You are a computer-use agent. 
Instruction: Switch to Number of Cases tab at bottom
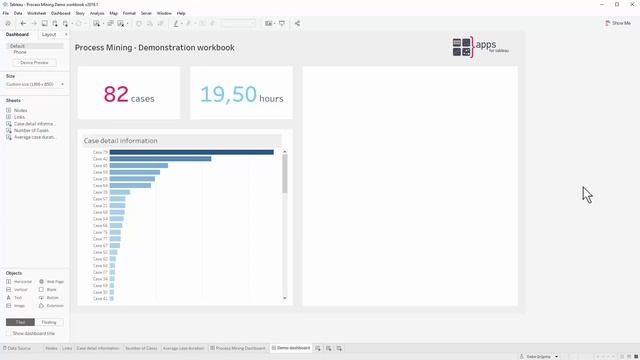pos(141,348)
